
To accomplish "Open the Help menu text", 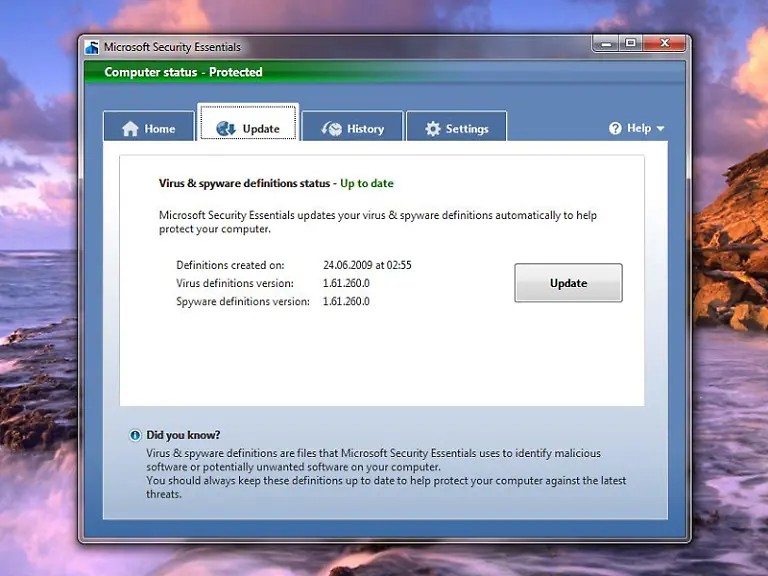I will 638,129.
